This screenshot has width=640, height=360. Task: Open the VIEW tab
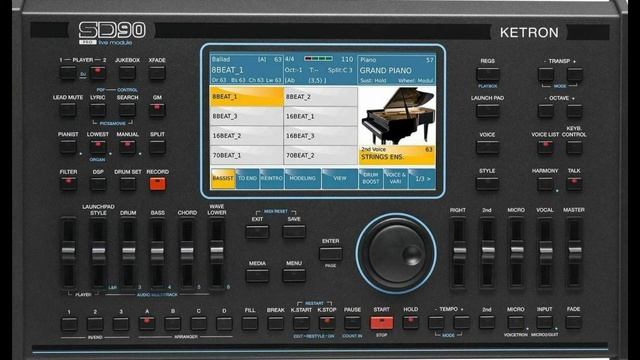point(340,178)
